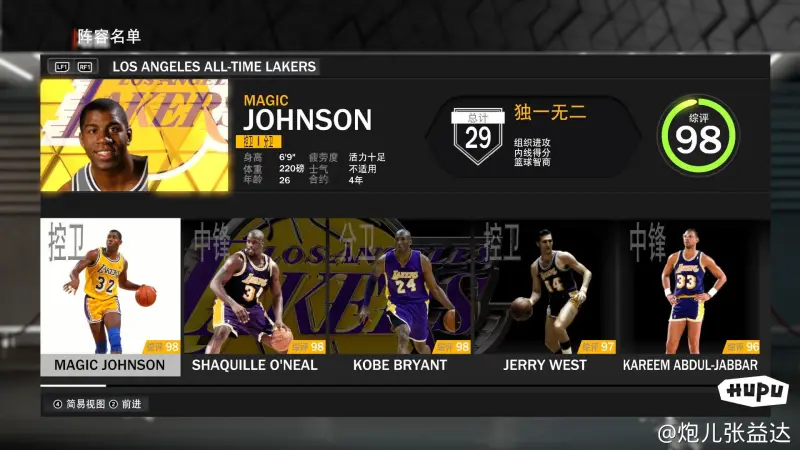The width and height of the screenshot is (800, 450).
Task: Click the height value 6'9"
Action: pos(286,157)
